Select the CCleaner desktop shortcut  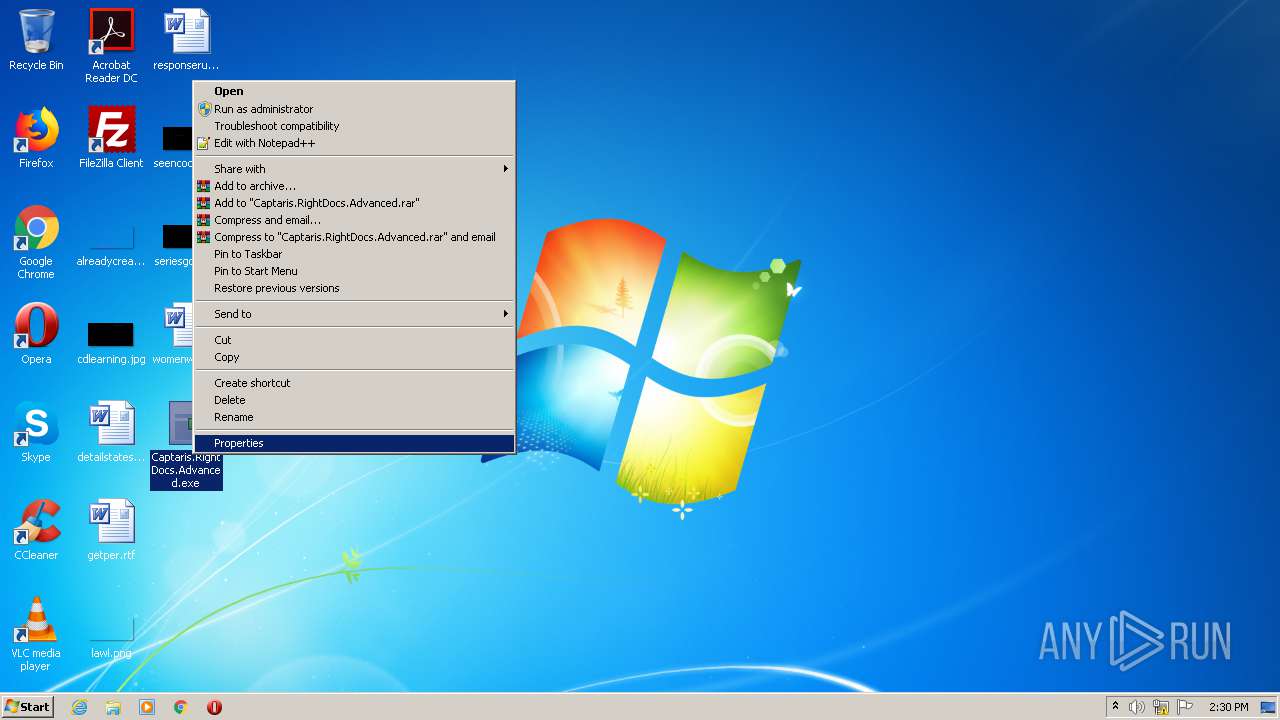tap(36, 530)
